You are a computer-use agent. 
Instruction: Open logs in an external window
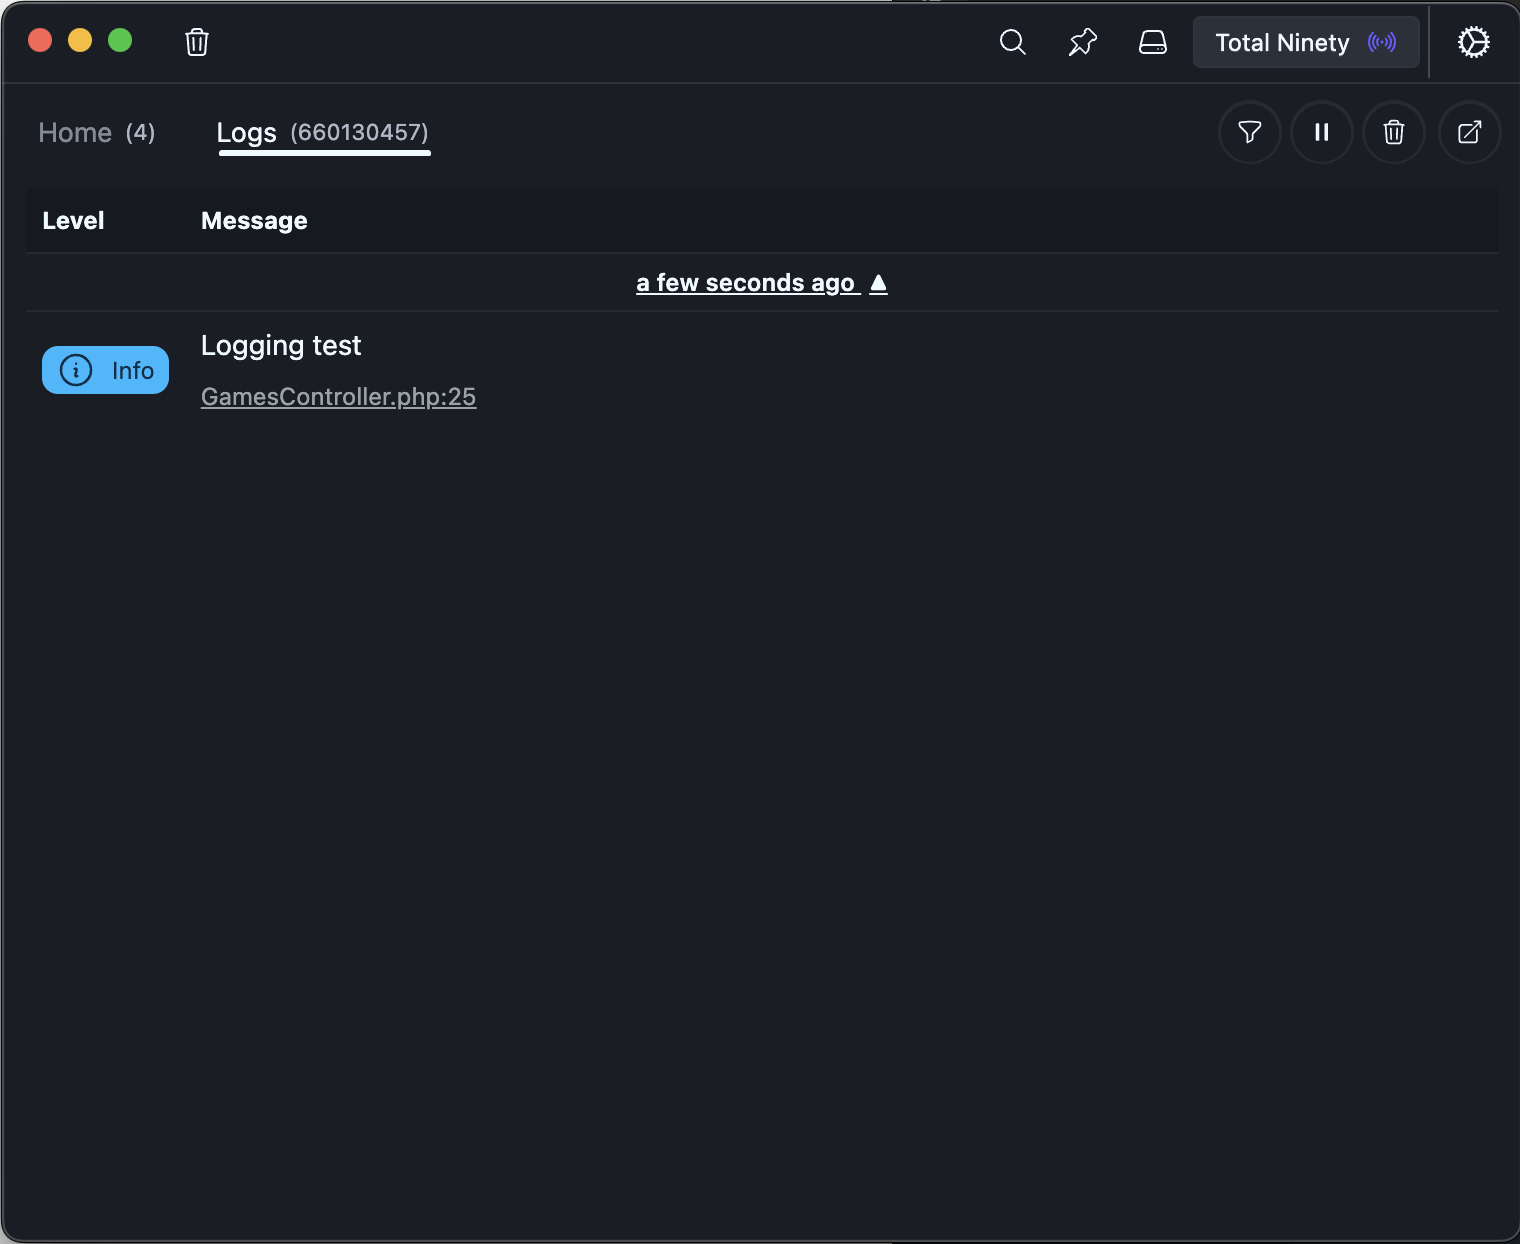(1469, 132)
